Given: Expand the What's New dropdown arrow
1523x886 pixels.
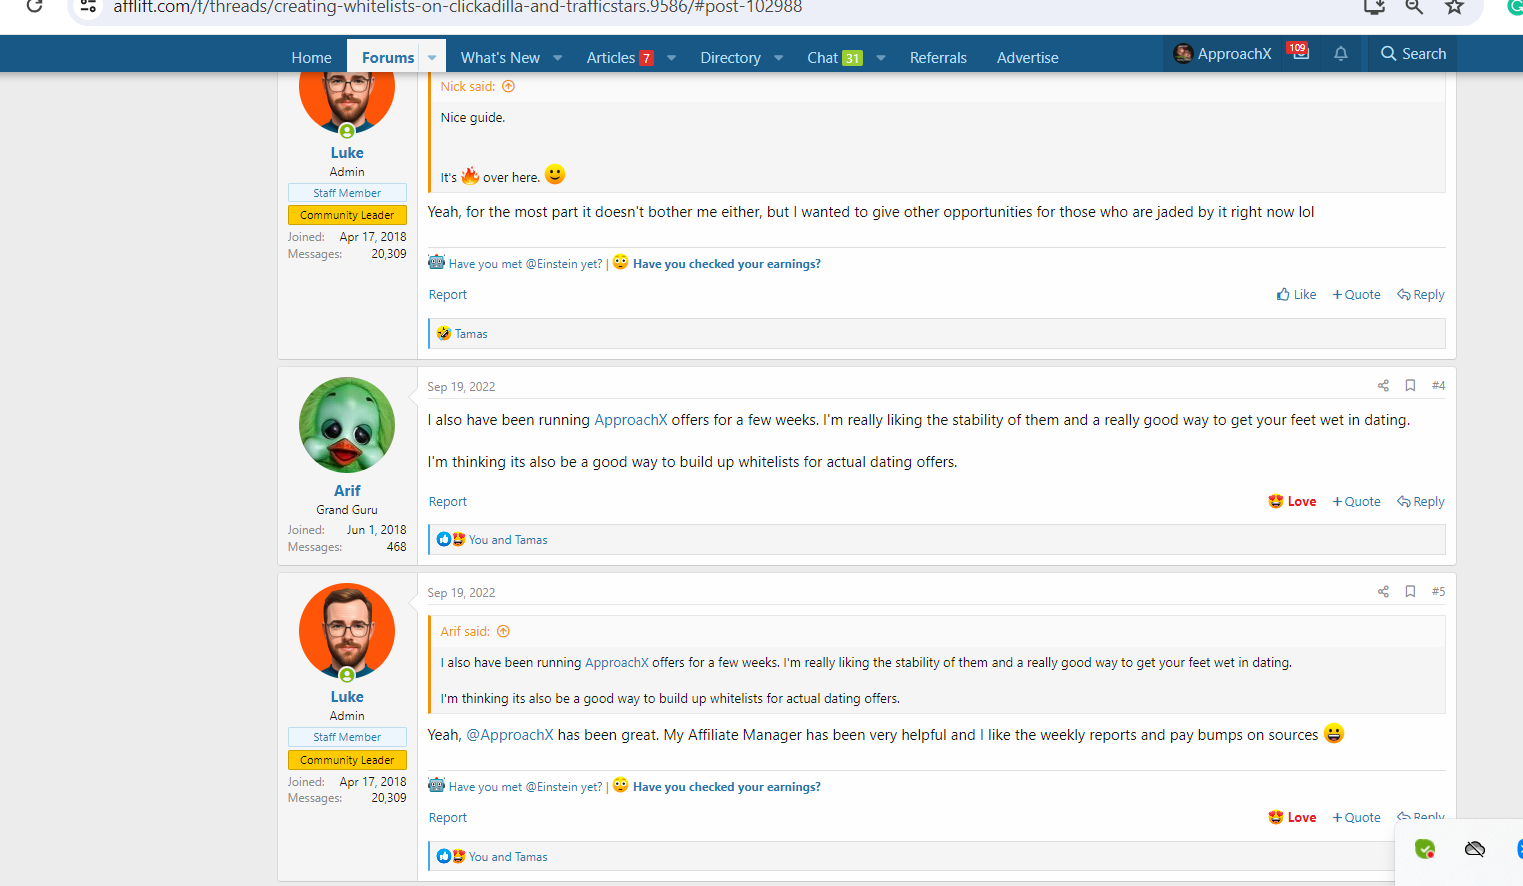Looking at the screenshot, I should click(x=558, y=58).
